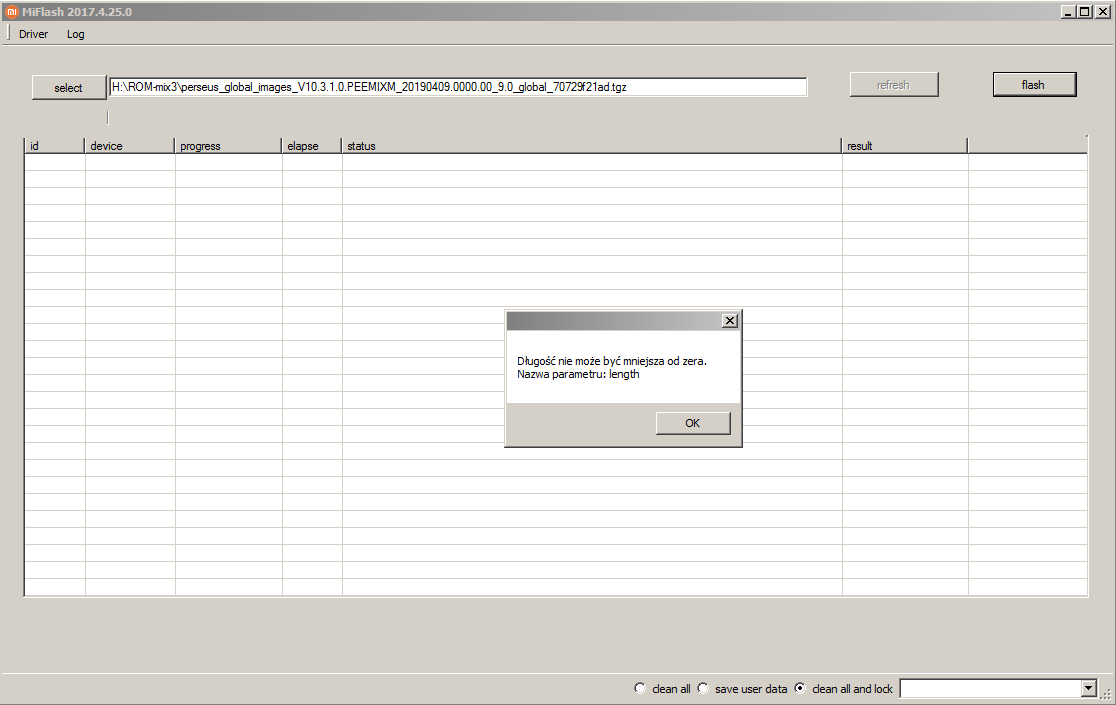Close the error dialog with X
The height and width of the screenshot is (705, 1116).
[x=730, y=320]
